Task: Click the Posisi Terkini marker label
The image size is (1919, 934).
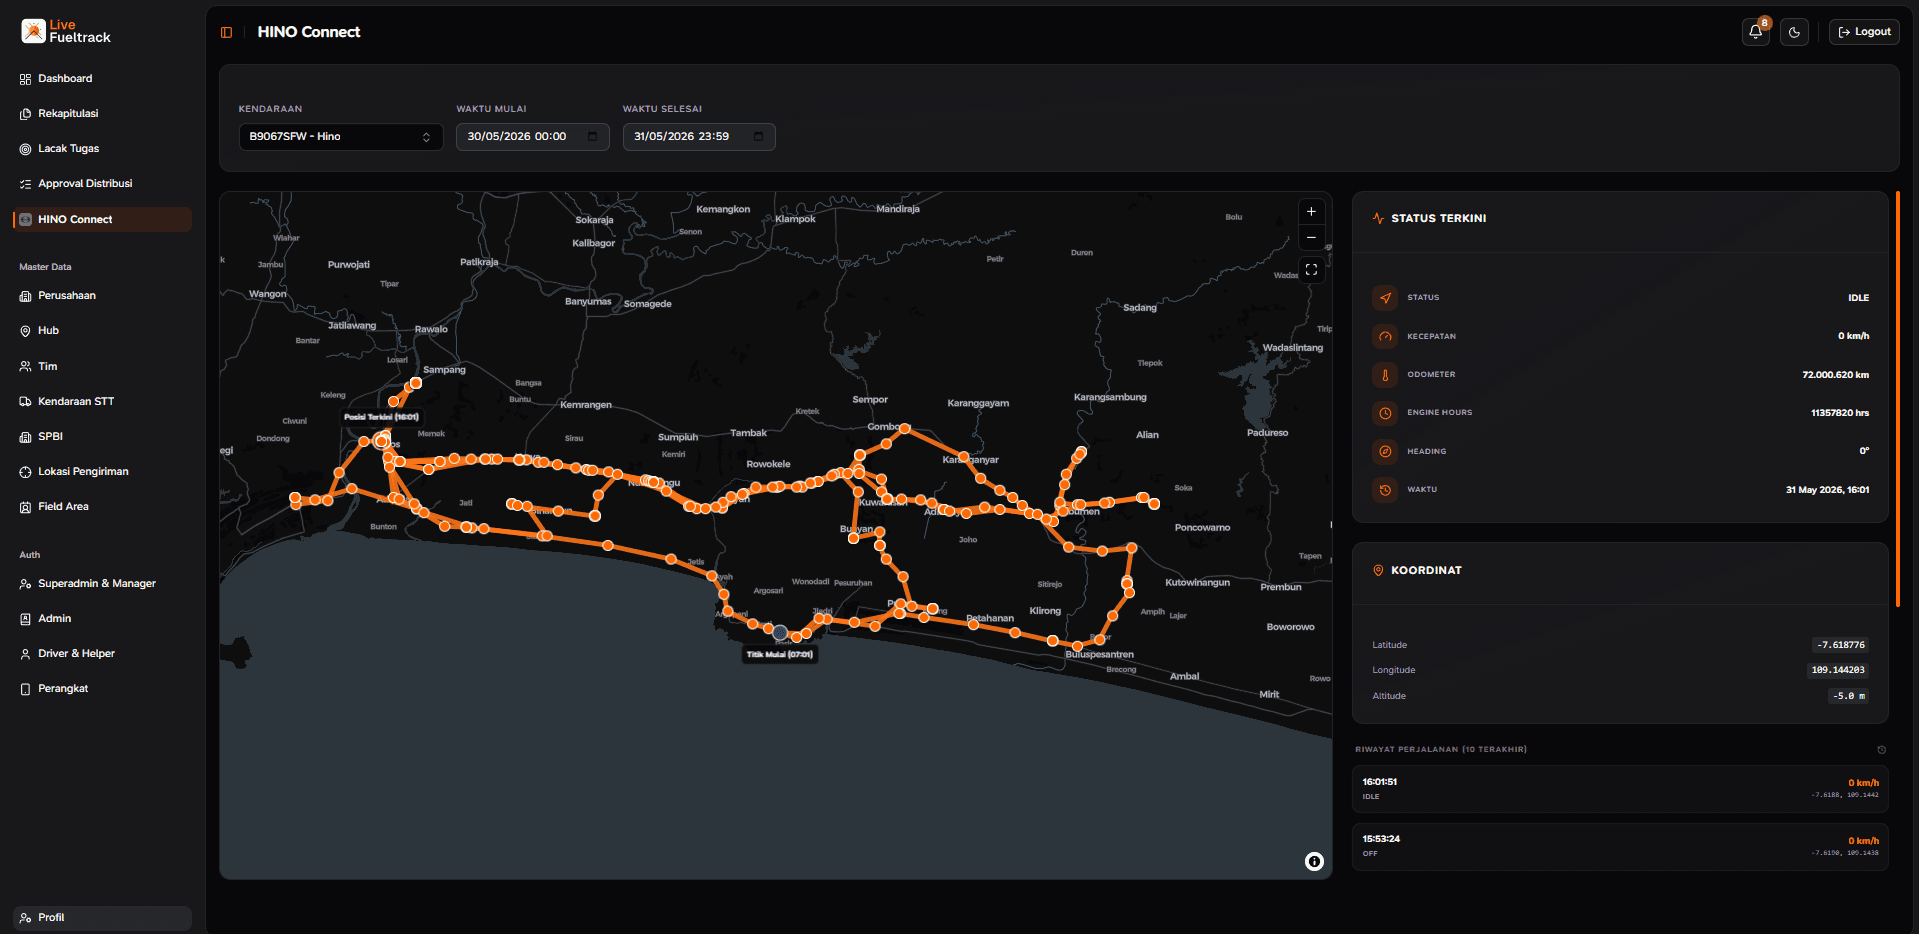Action: point(381,417)
